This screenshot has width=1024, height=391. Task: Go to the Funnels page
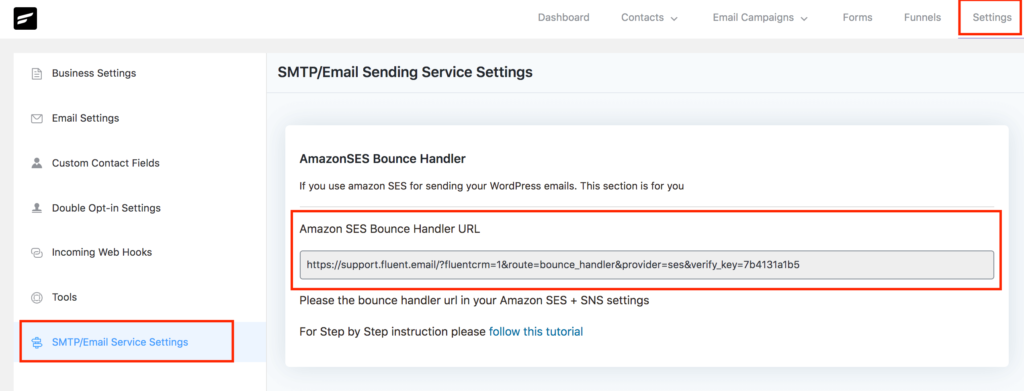point(922,18)
